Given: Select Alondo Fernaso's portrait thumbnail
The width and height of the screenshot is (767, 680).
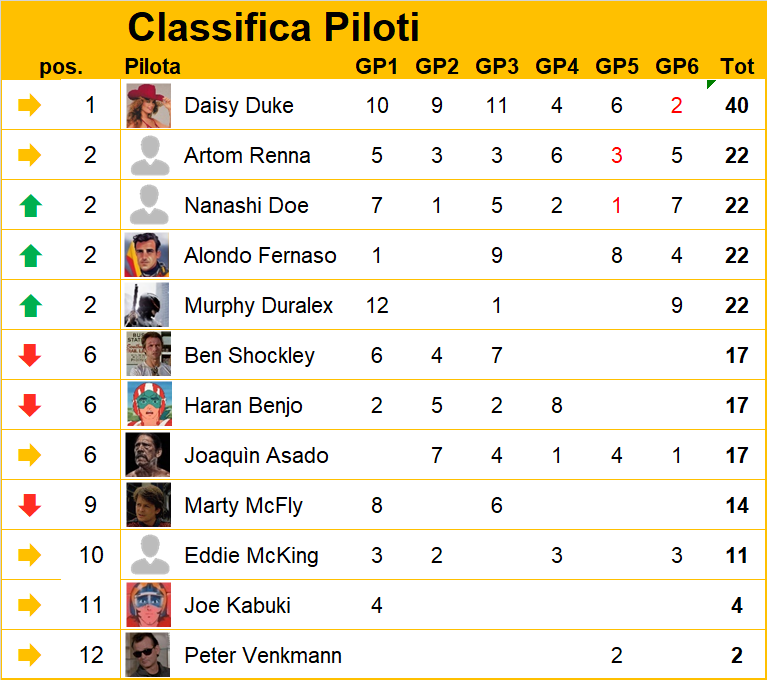Looking at the screenshot, I should 147,254.
